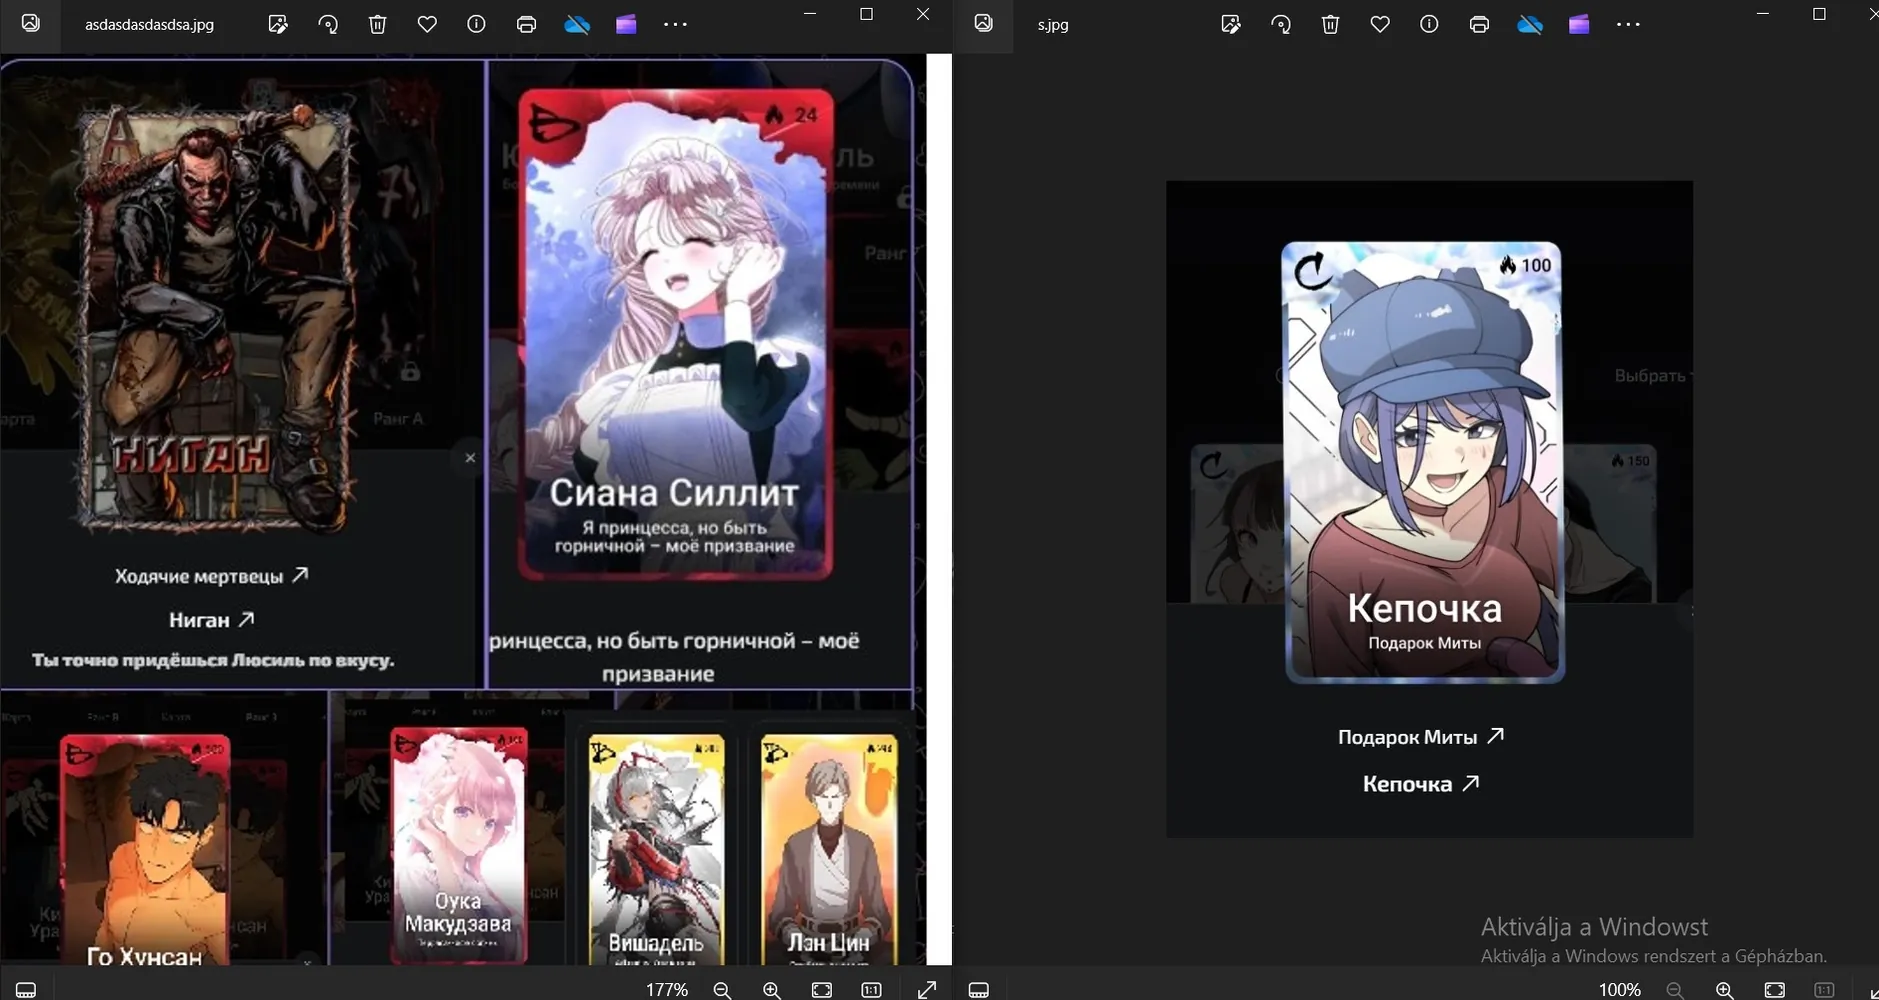Screen dimensions: 1879x1000
Task: Click the Photos app icon beside asdasdasdasda.jpg
Action: pyautogui.click(x=31, y=23)
